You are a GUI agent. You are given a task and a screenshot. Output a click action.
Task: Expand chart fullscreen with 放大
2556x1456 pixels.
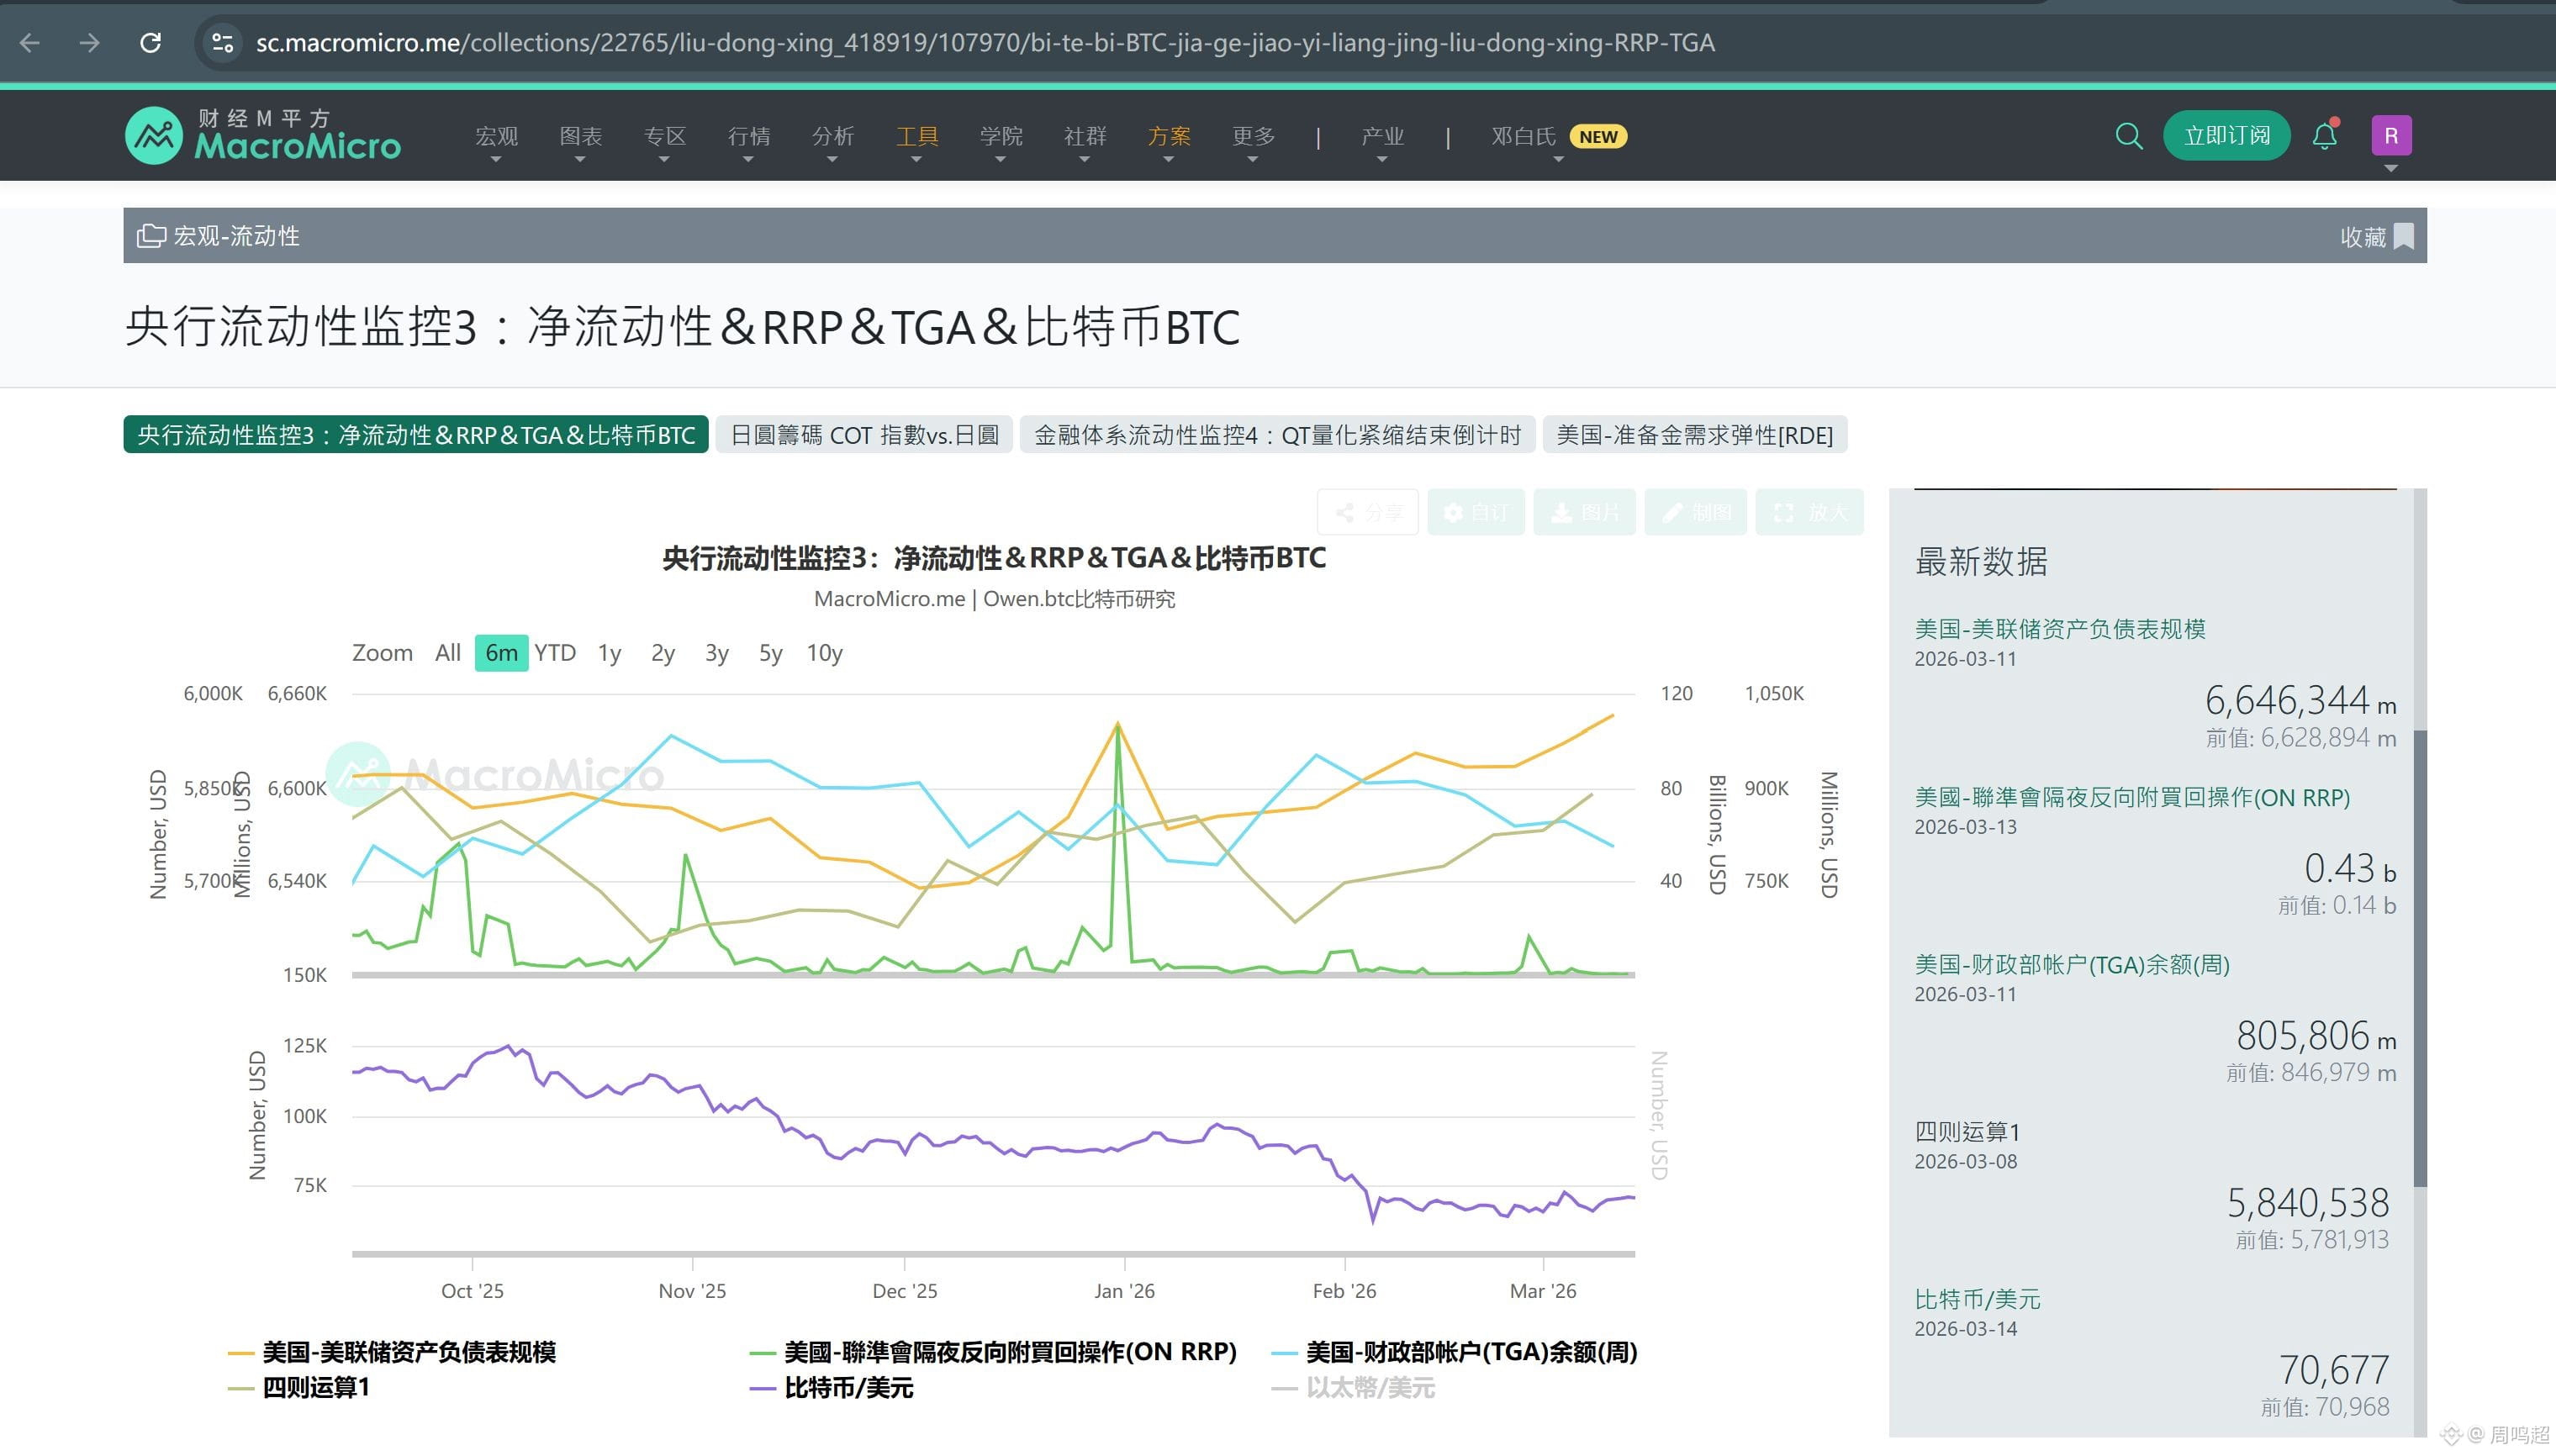[1810, 512]
